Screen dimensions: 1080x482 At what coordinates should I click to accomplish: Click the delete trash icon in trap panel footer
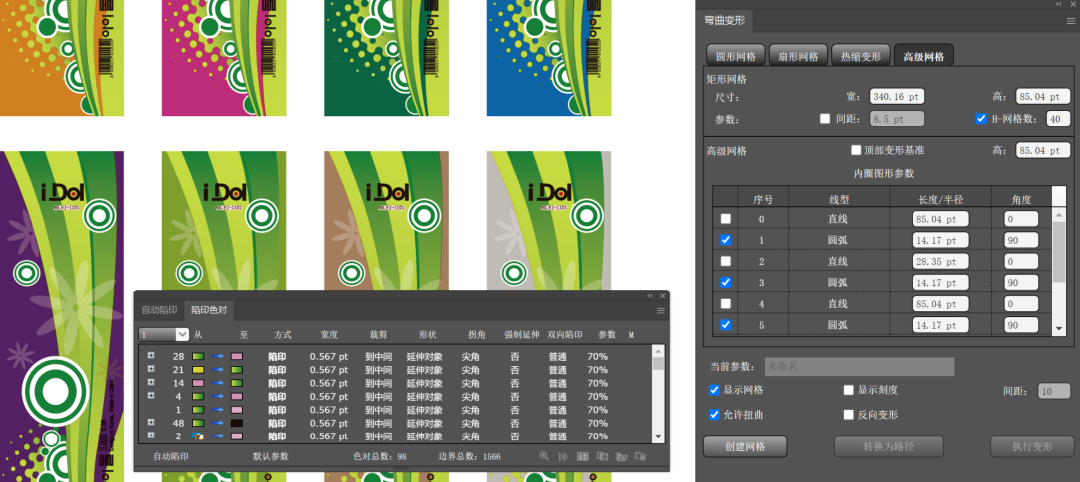(640, 456)
